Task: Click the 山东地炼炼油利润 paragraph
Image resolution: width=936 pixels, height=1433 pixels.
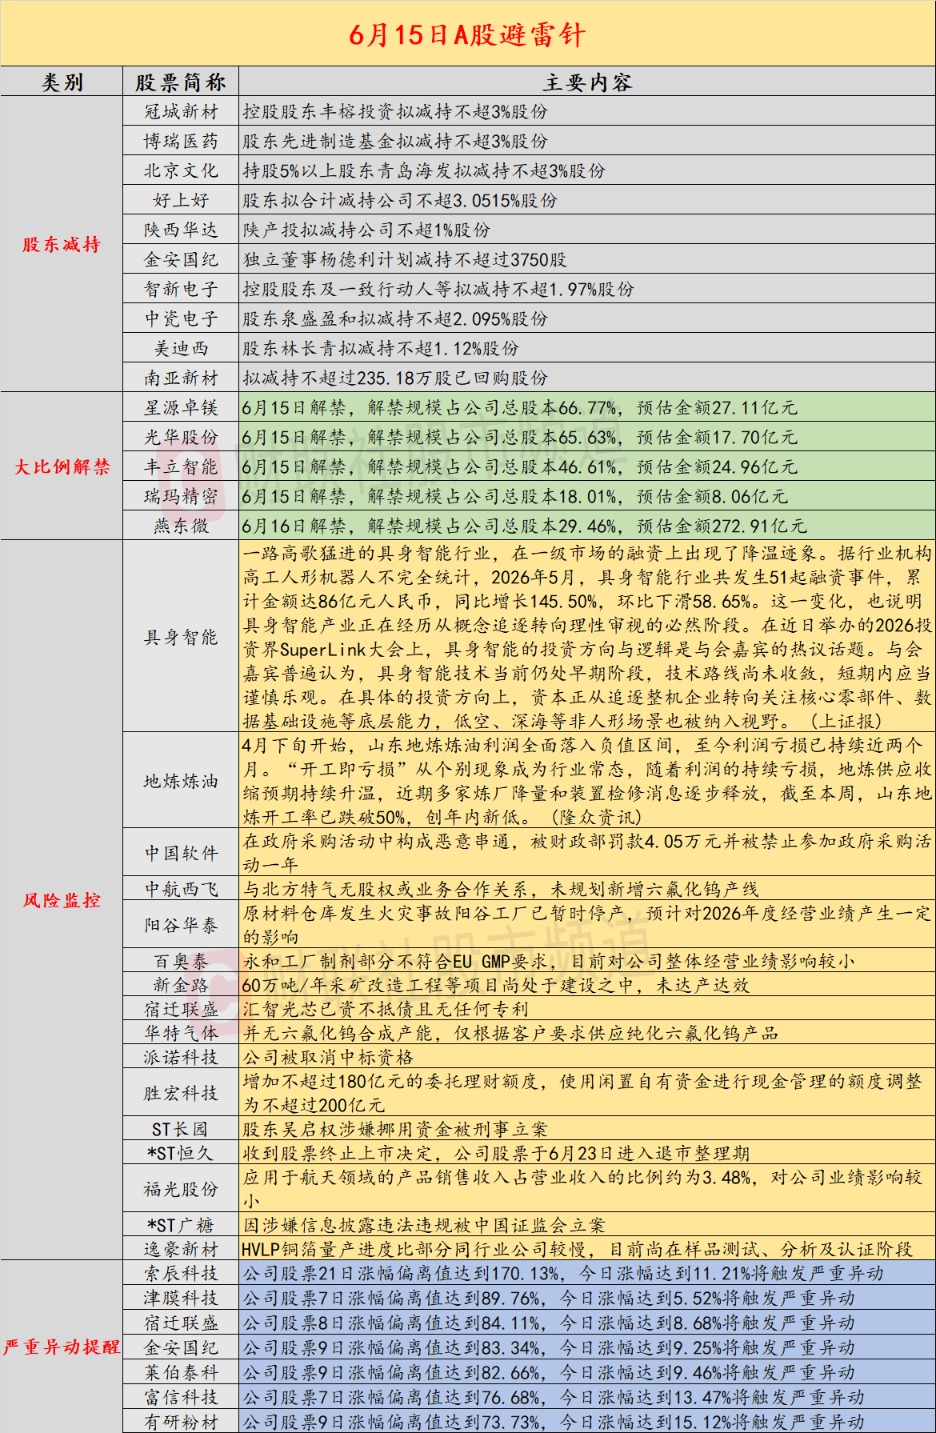Action: 587,780
